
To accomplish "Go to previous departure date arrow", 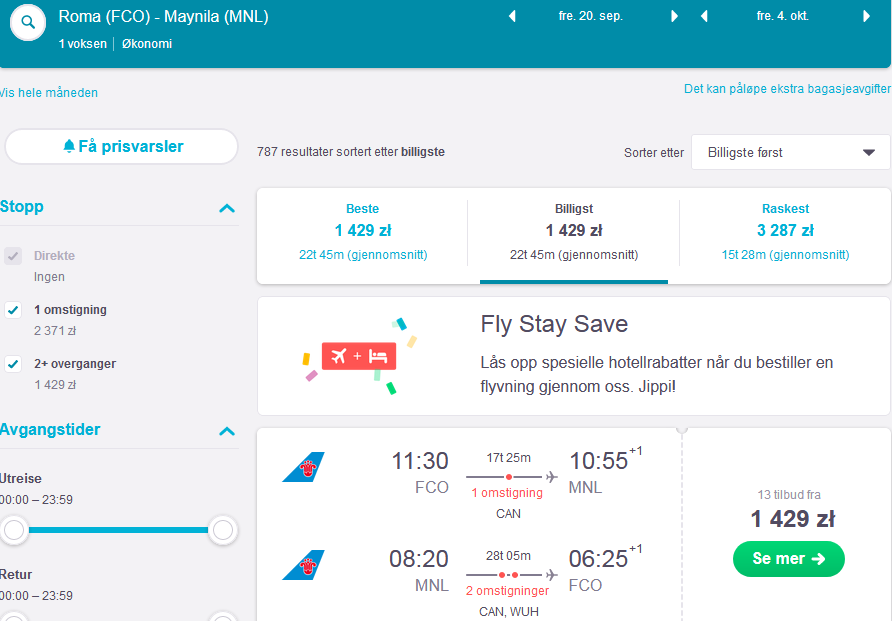I will click(512, 16).
